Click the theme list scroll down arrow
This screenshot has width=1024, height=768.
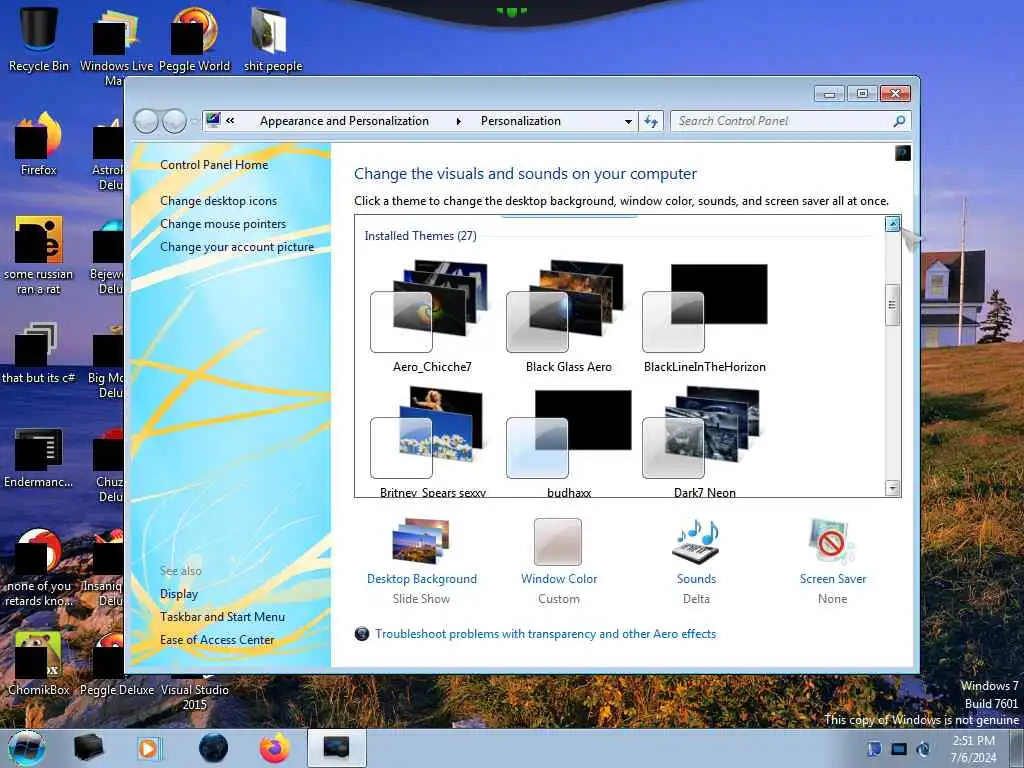point(892,488)
